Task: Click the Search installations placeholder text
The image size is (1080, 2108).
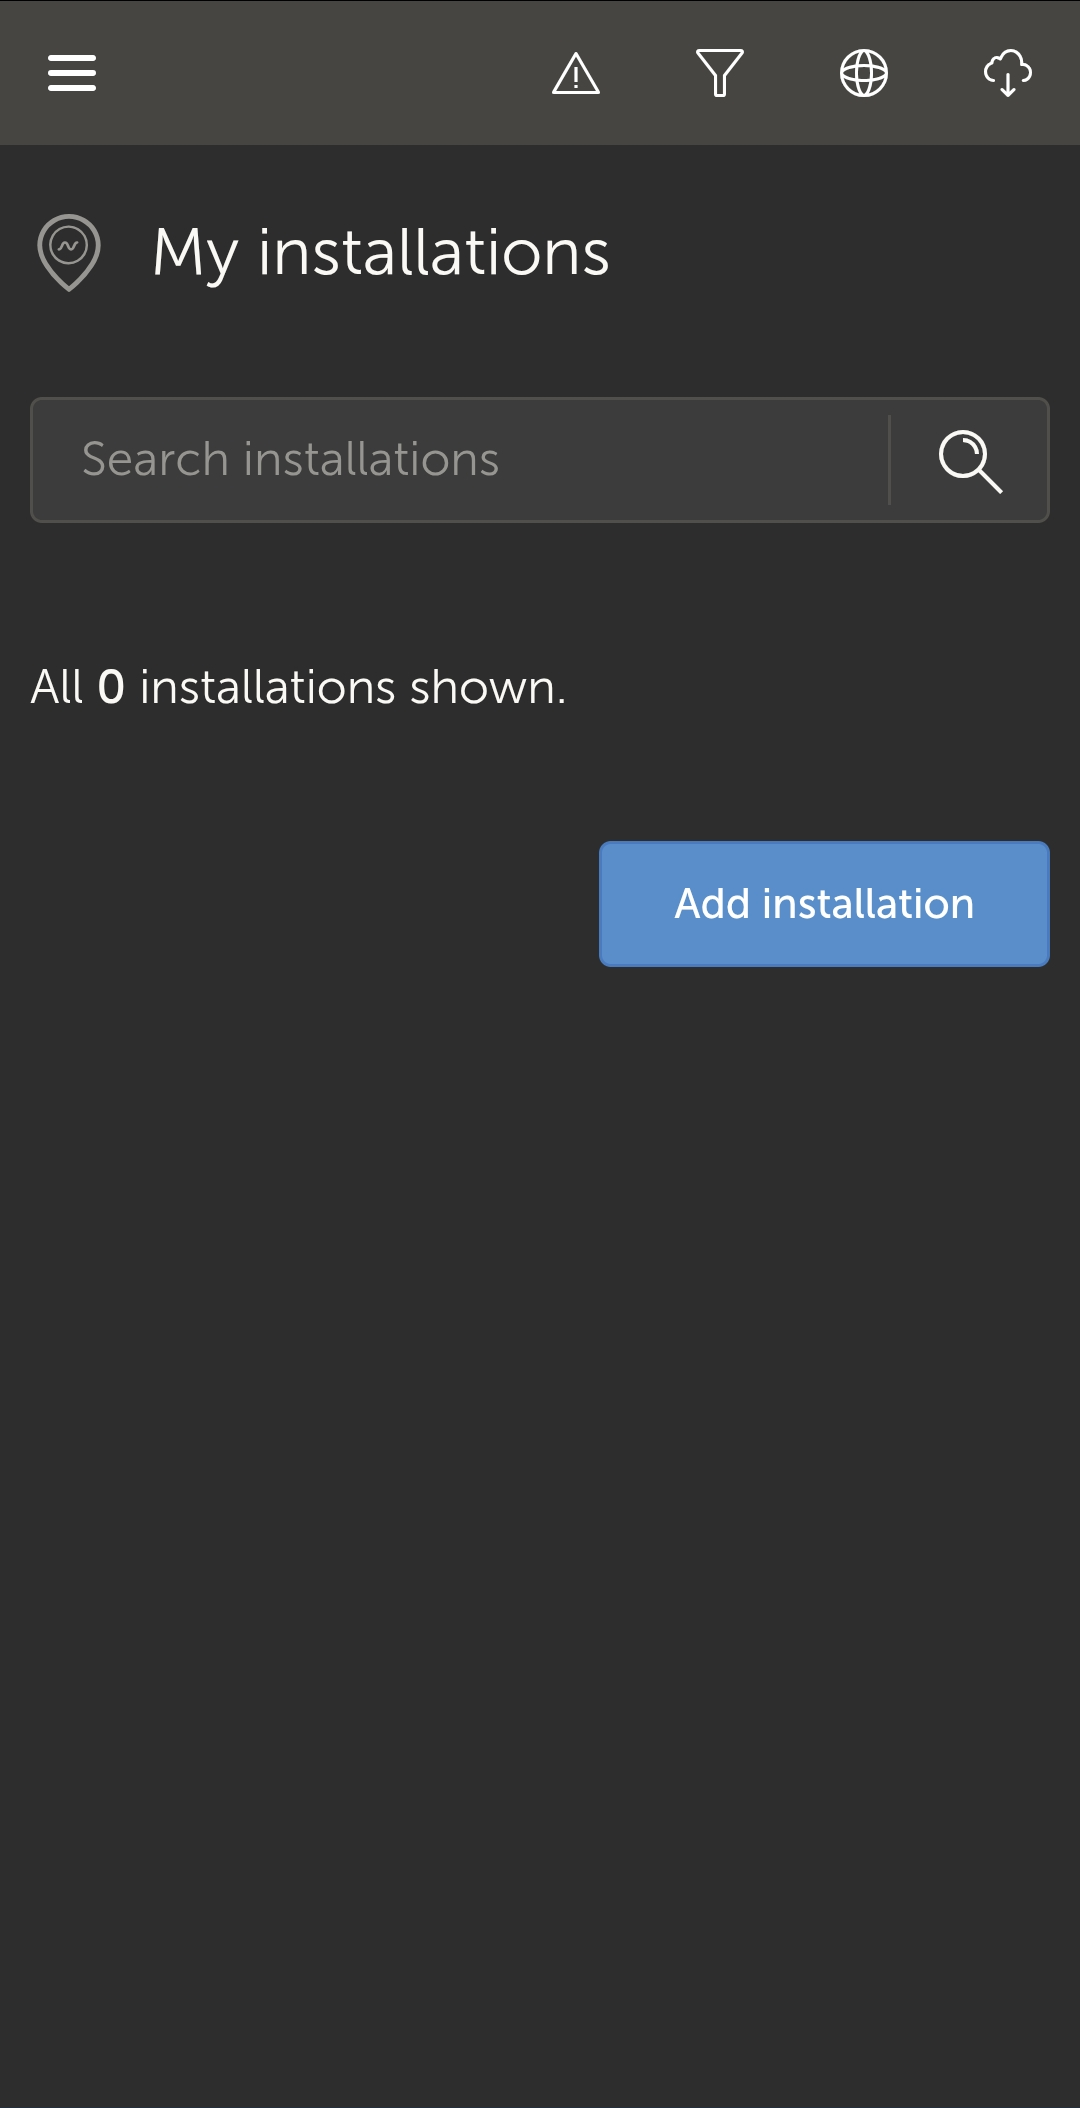Action: [290, 460]
